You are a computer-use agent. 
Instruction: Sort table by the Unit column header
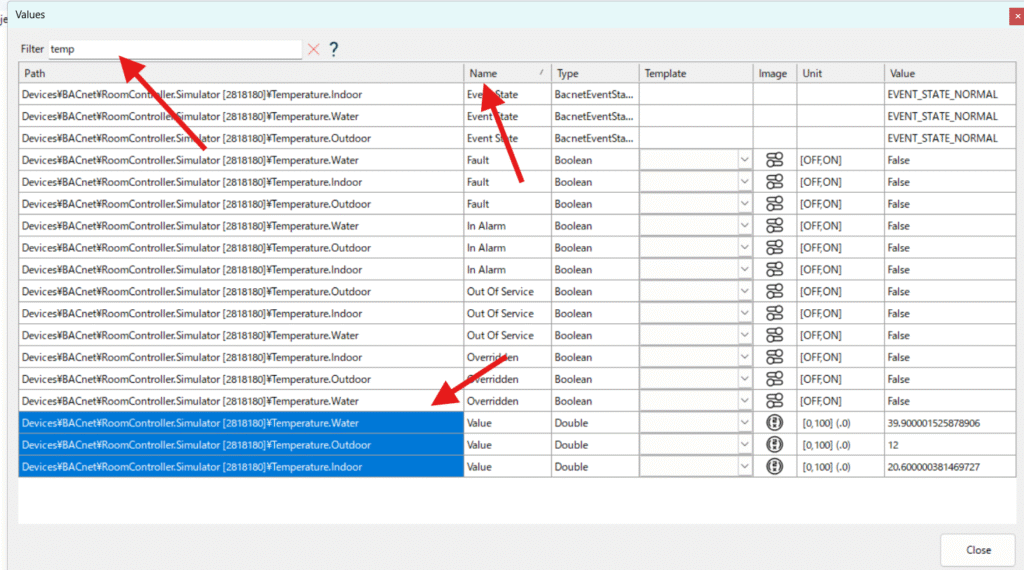point(840,73)
